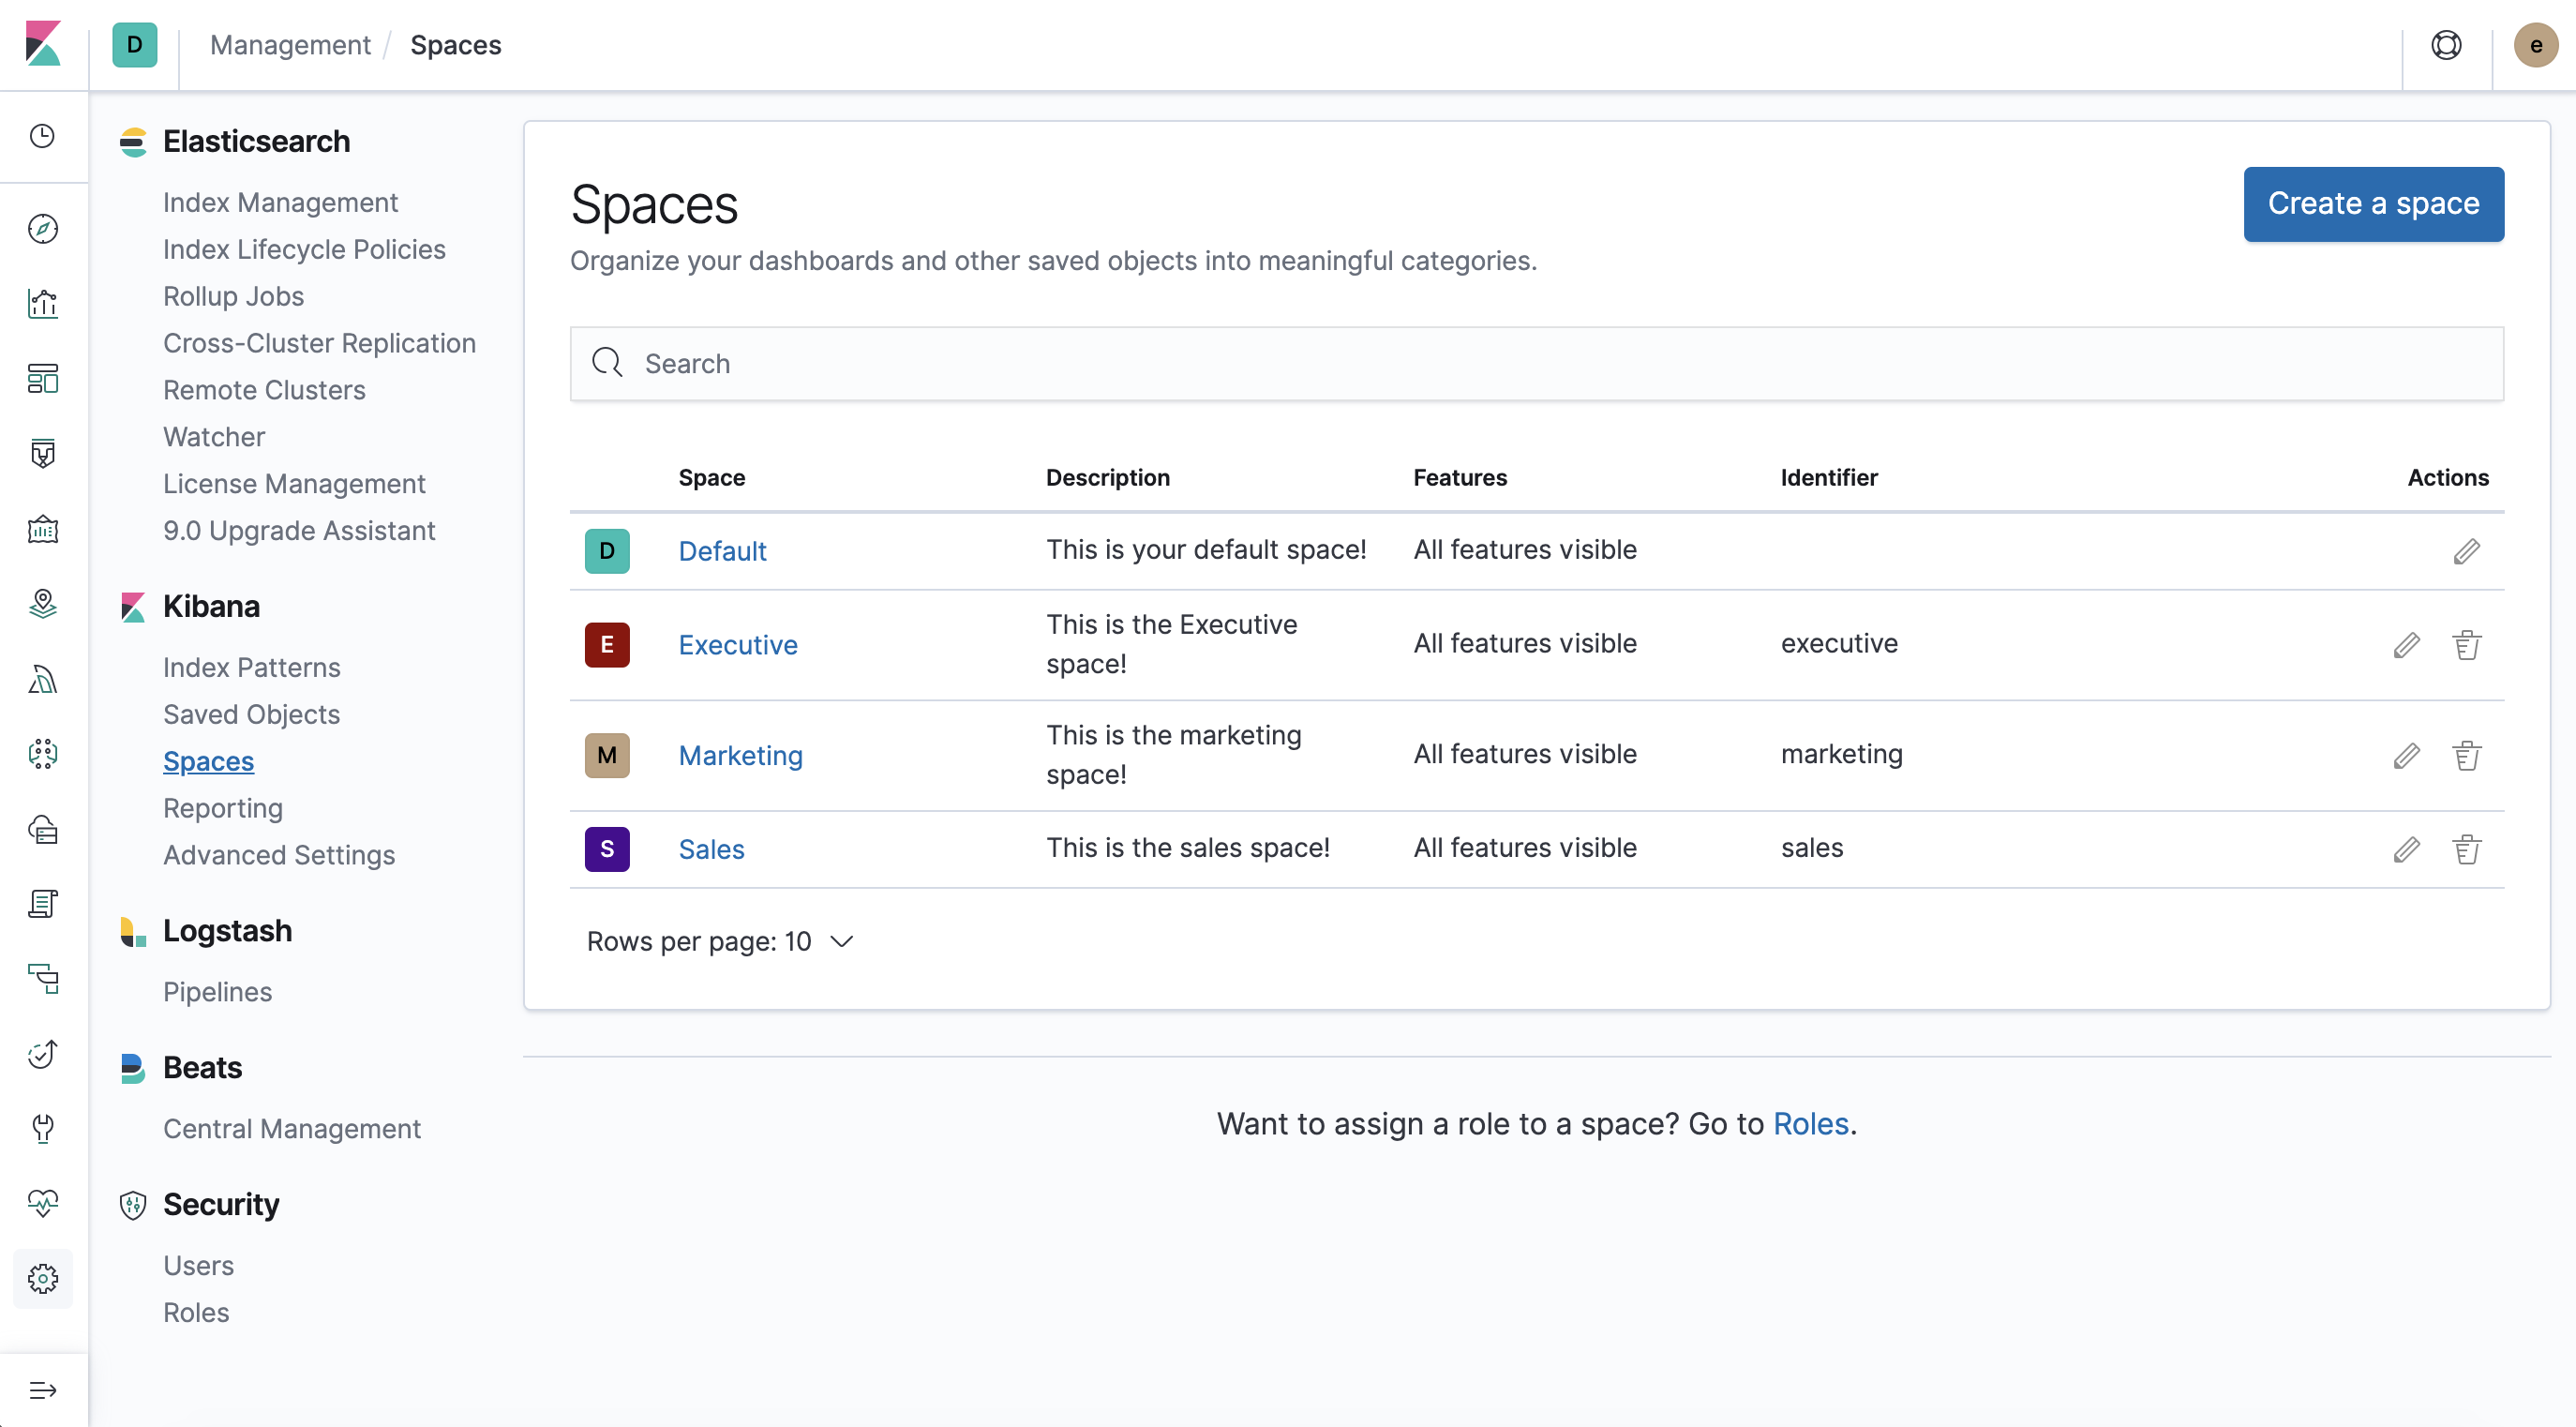Image resolution: width=2576 pixels, height=1427 pixels.
Task: Follow the Roles link in footer text
Action: [1810, 1124]
